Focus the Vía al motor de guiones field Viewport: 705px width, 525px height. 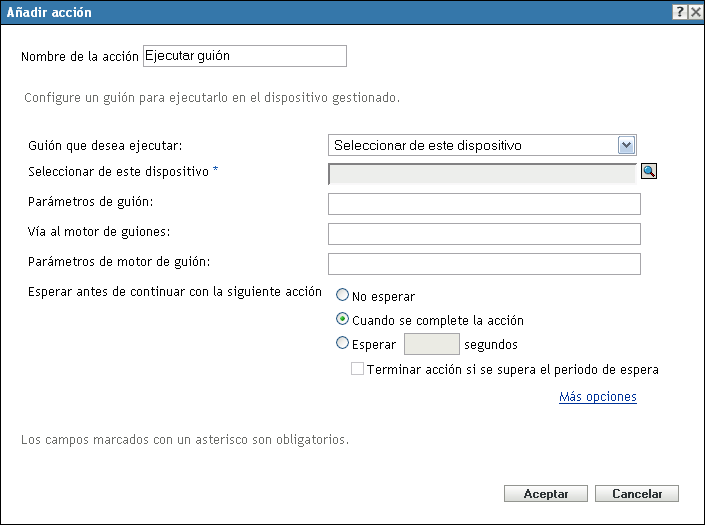(484, 234)
